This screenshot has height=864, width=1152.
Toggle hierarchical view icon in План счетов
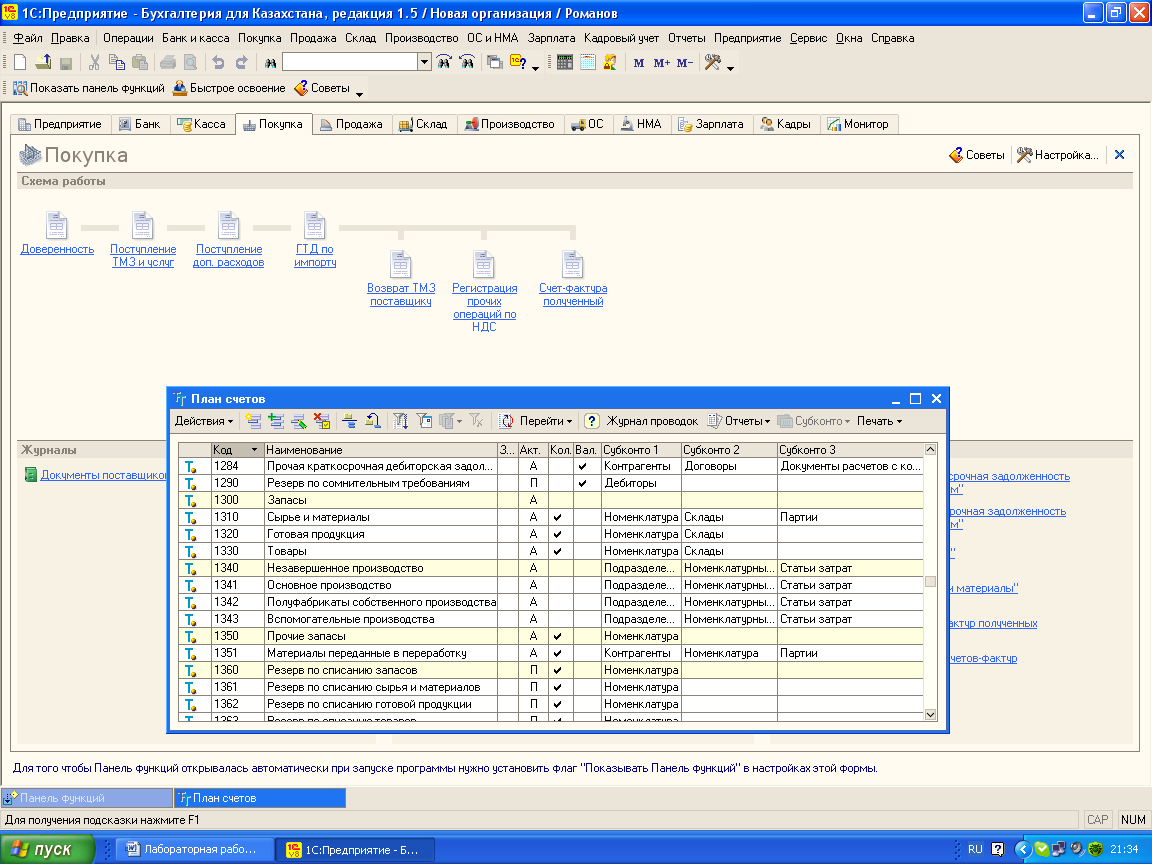tap(350, 421)
